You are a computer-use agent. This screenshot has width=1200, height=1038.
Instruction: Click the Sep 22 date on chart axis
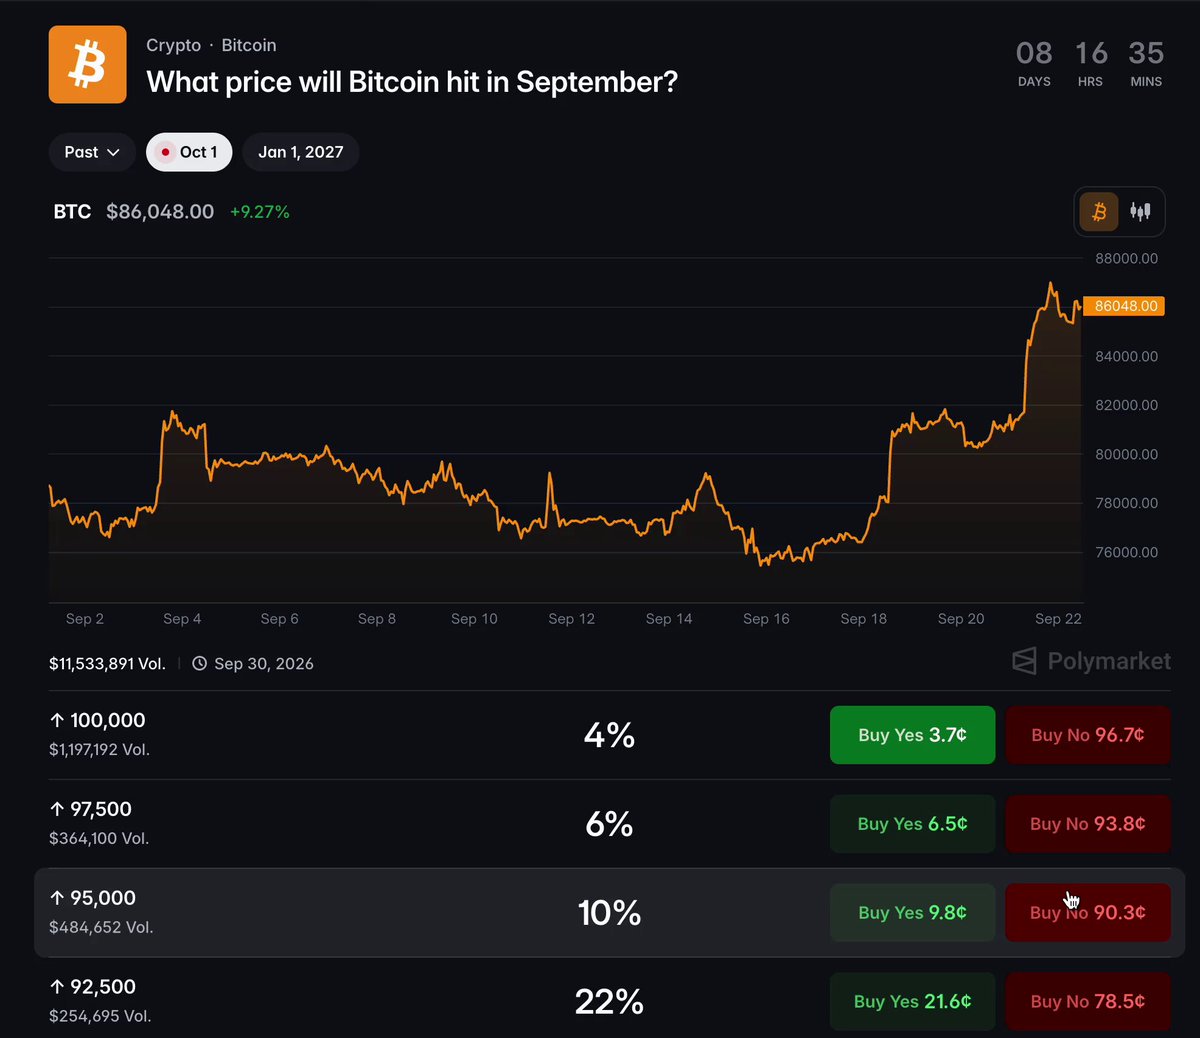[x=1058, y=619]
